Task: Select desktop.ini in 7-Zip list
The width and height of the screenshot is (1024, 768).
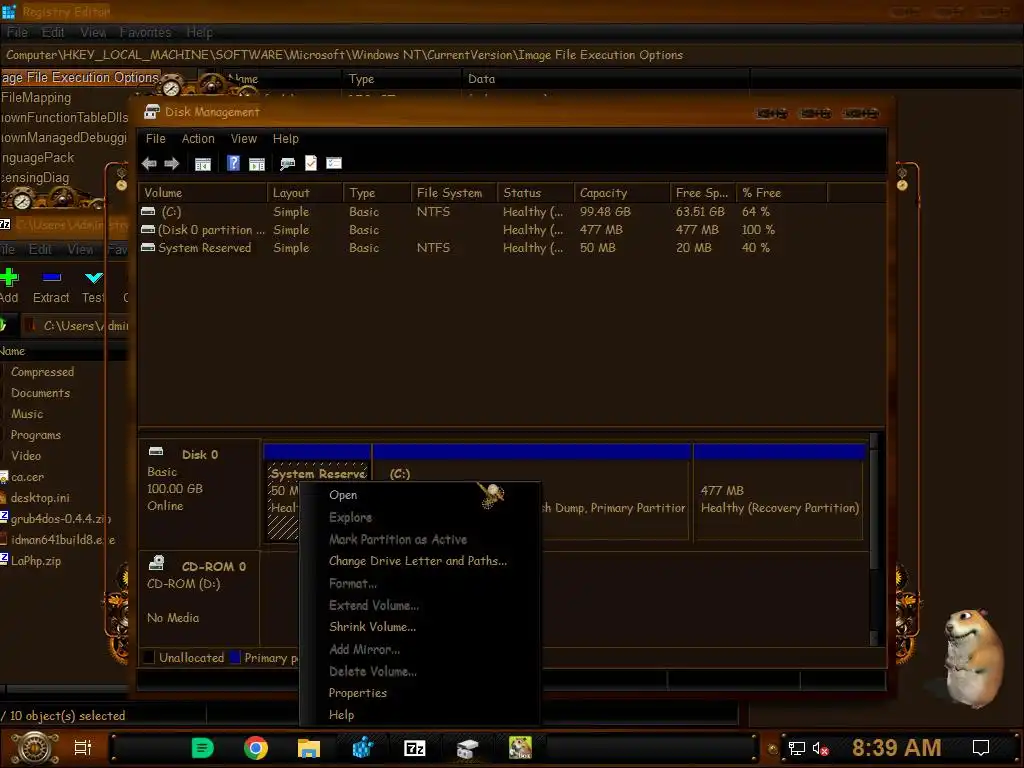Action: coord(40,498)
